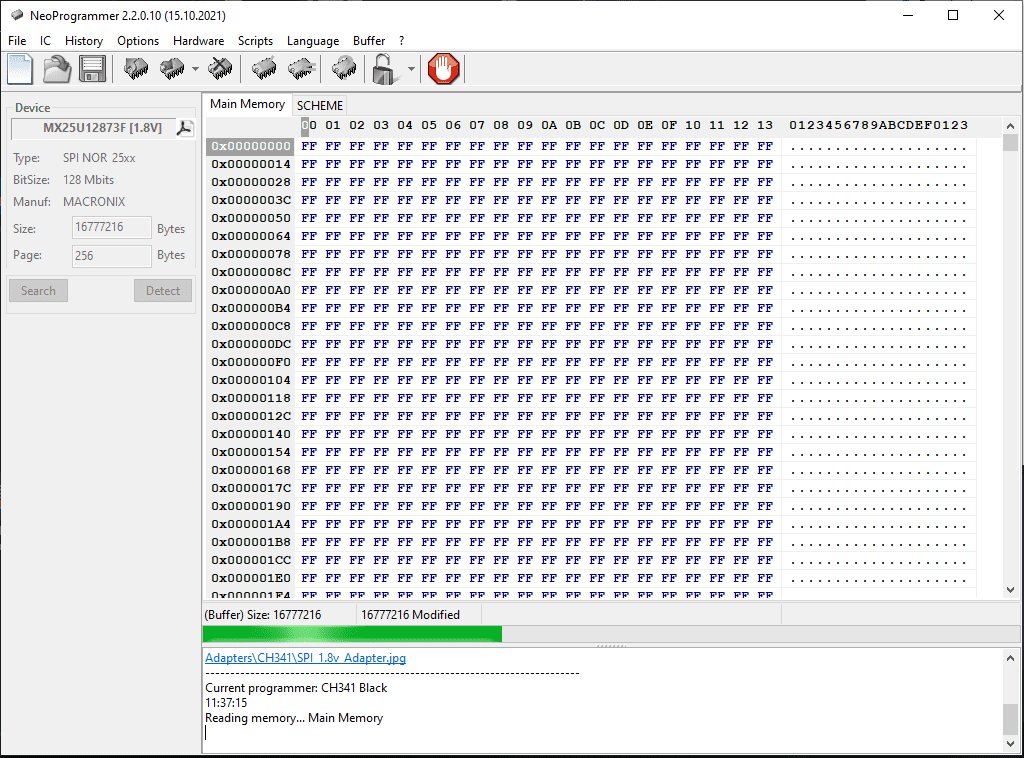The height and width of the screenshot is (758, 1024).
Task: Open the Scripts menu
Action: point(255,40)
